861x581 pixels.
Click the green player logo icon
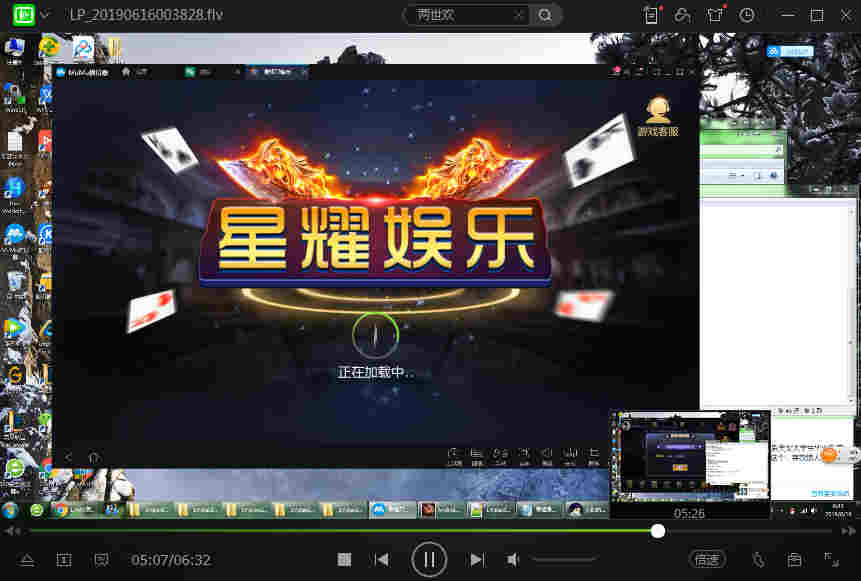pyautogui.click(x=23, y=15)
